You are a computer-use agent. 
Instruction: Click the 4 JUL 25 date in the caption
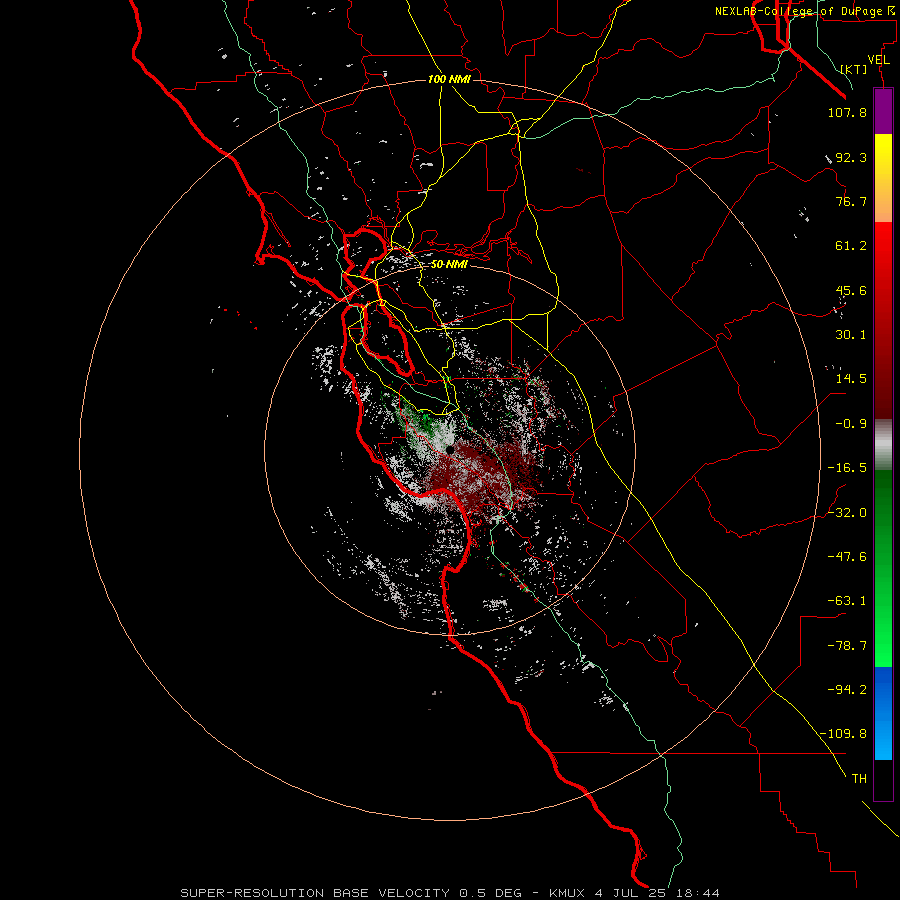(x=630, y=893)
